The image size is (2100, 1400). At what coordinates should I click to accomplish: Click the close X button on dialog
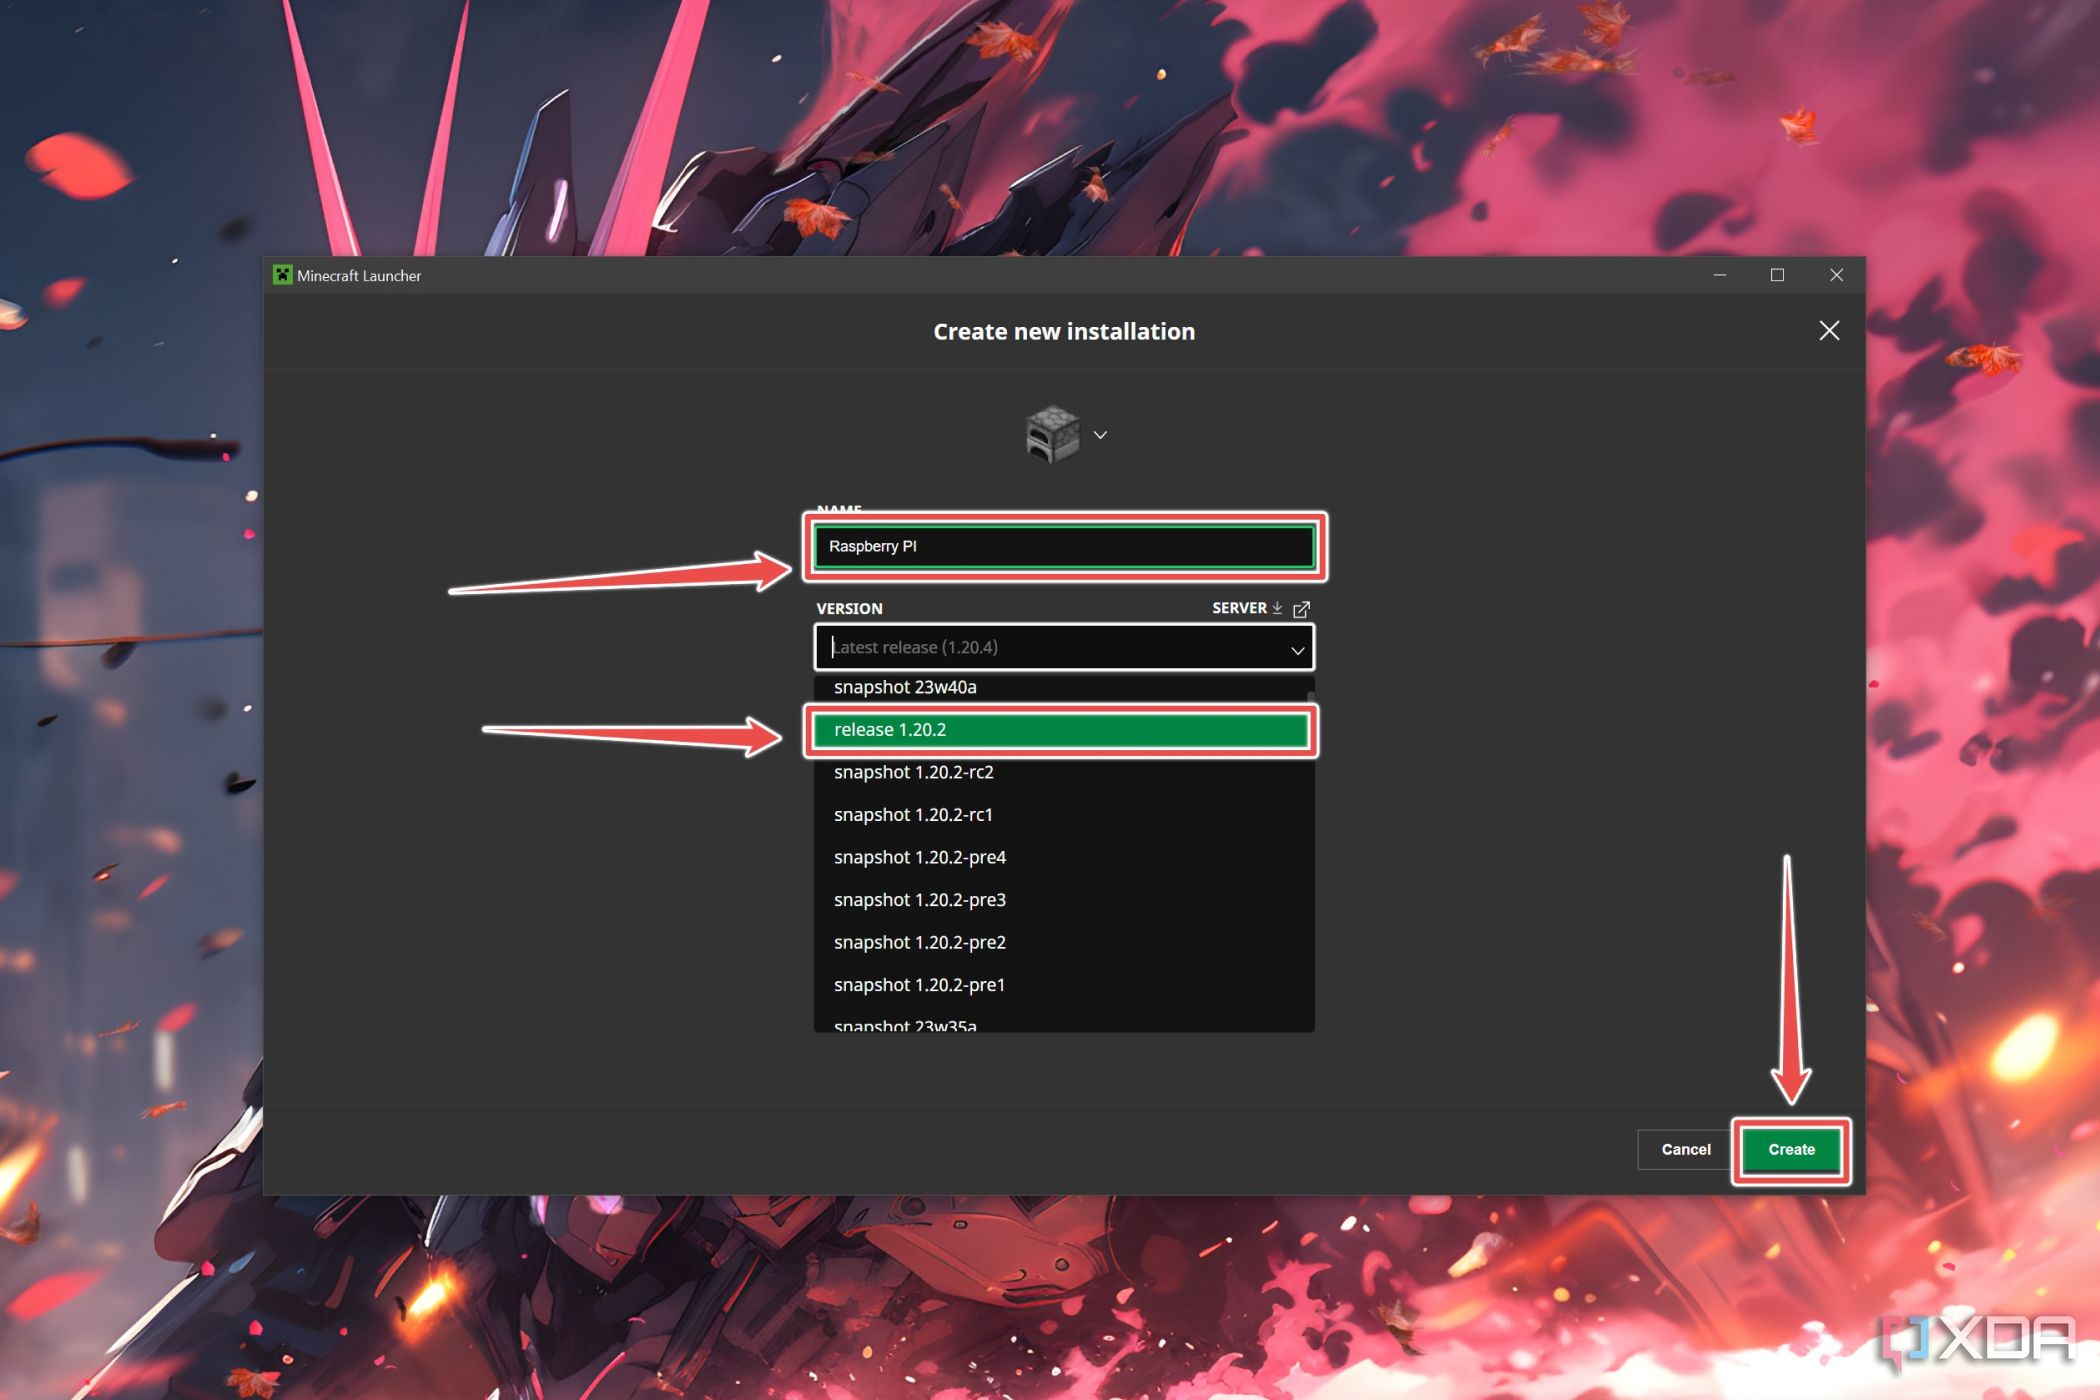point(1830,331)
